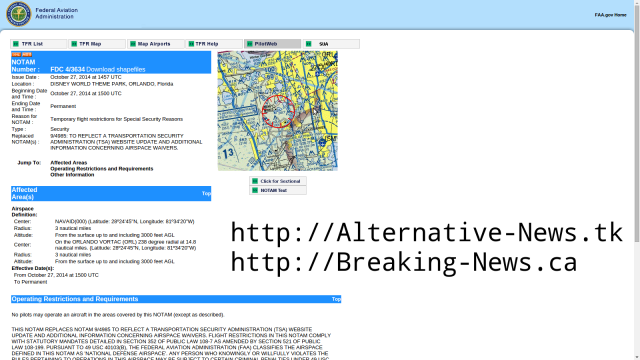Click green icon beside NOTAM Text
The width and height of the screenshot is (640, 360).
255,190
